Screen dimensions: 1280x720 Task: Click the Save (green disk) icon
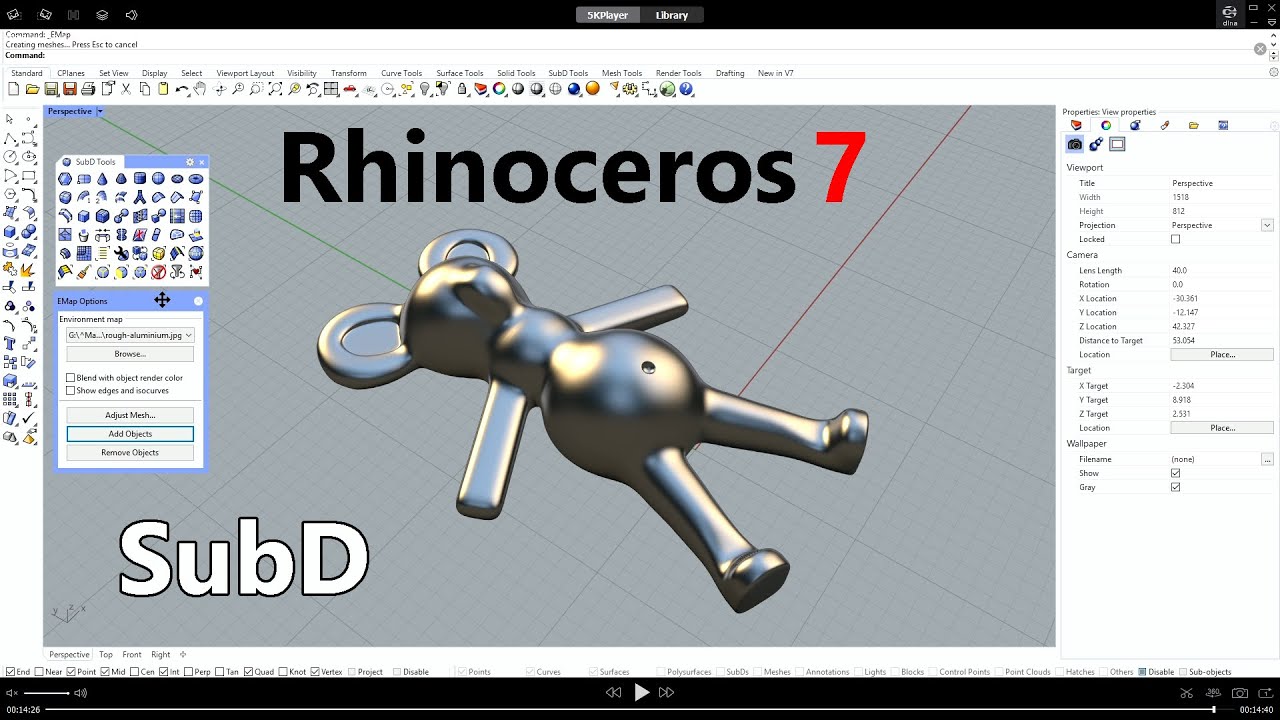[51, 89]
